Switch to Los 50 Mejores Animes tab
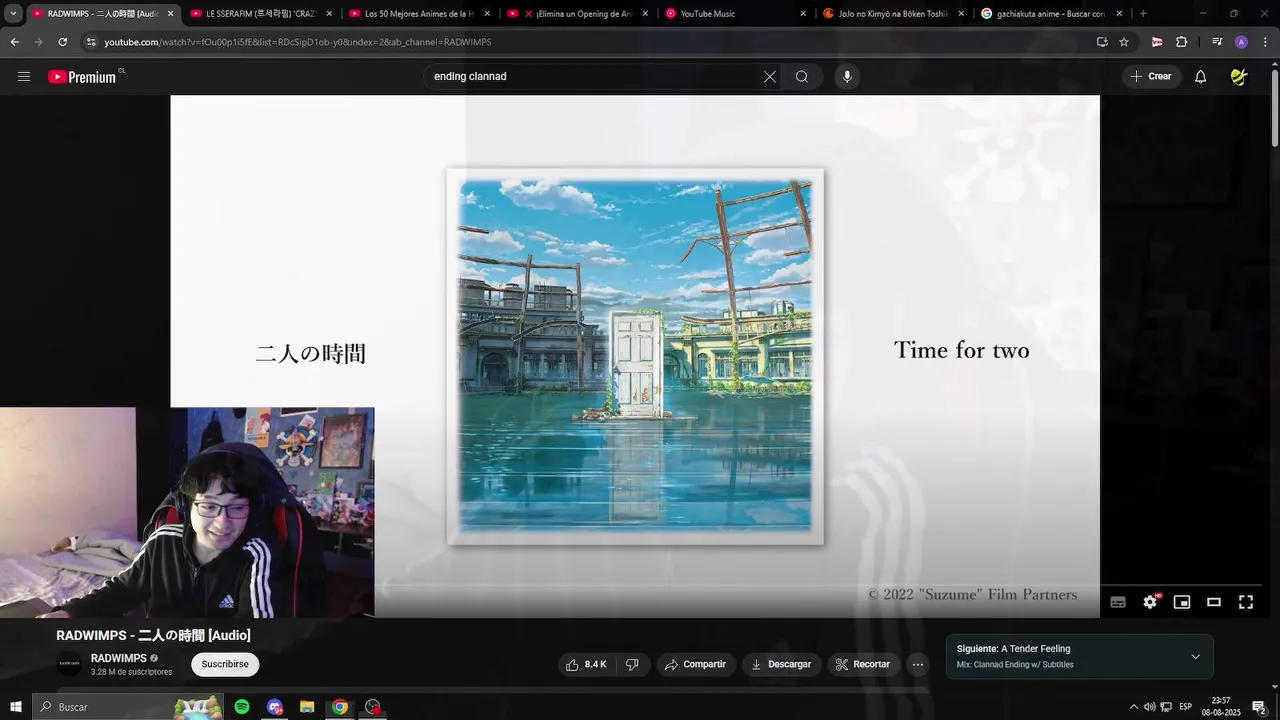This screenshot has width=1280, height=720. tap(419, 14)
